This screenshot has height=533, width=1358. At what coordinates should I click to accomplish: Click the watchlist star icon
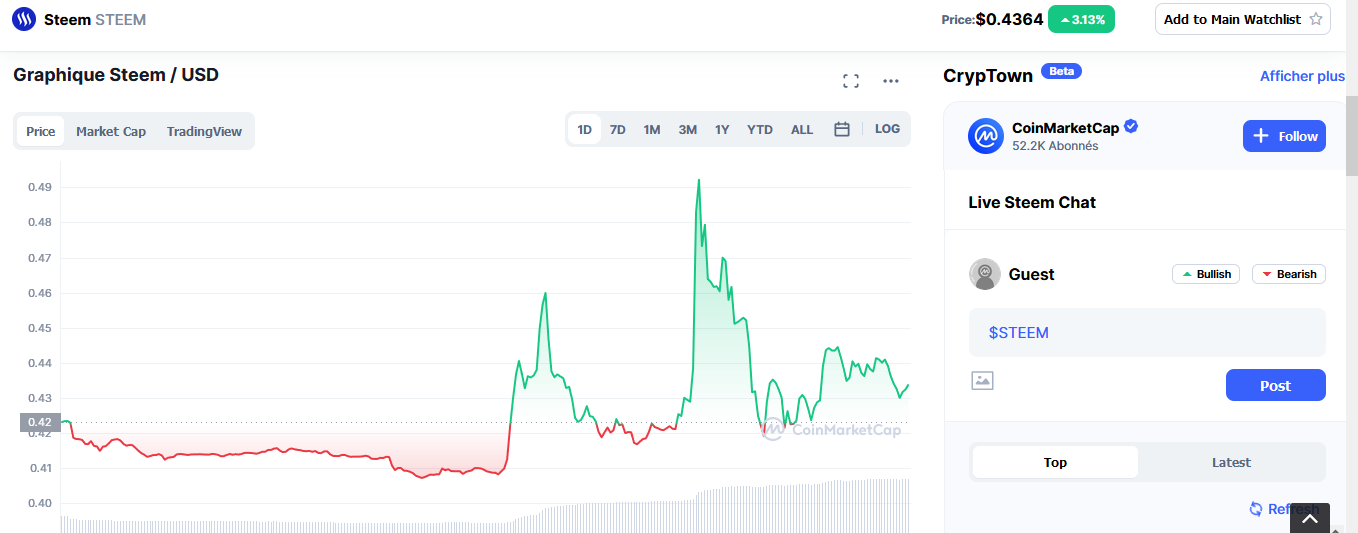click(1315, 19)
